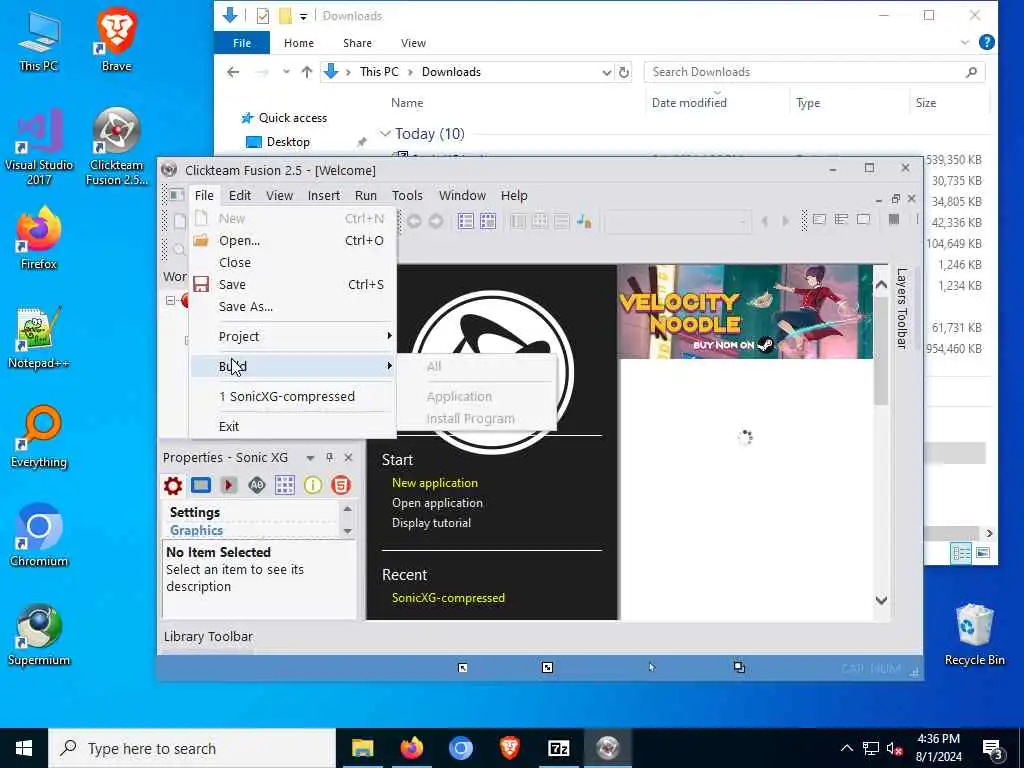Click the Stop square toolbar icon
The height and width of the screenshot is (768, 1024).
pos(894,219)
